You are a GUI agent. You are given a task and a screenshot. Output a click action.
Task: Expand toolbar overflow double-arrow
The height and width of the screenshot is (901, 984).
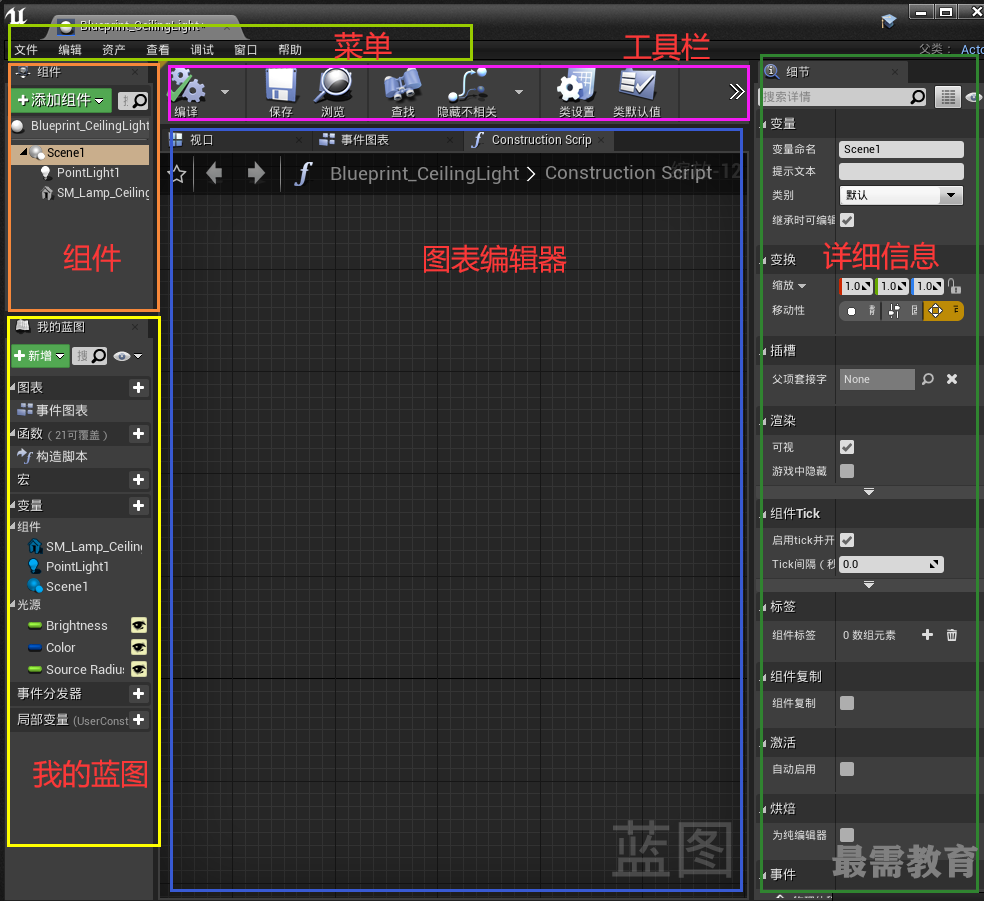tap(736, 92)
